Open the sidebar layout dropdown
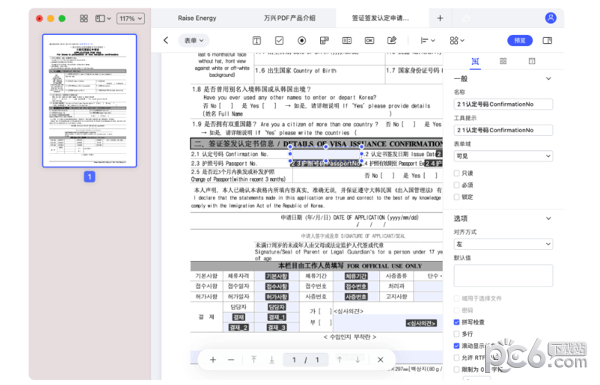 pyautogui.click(x=103, y=18)
